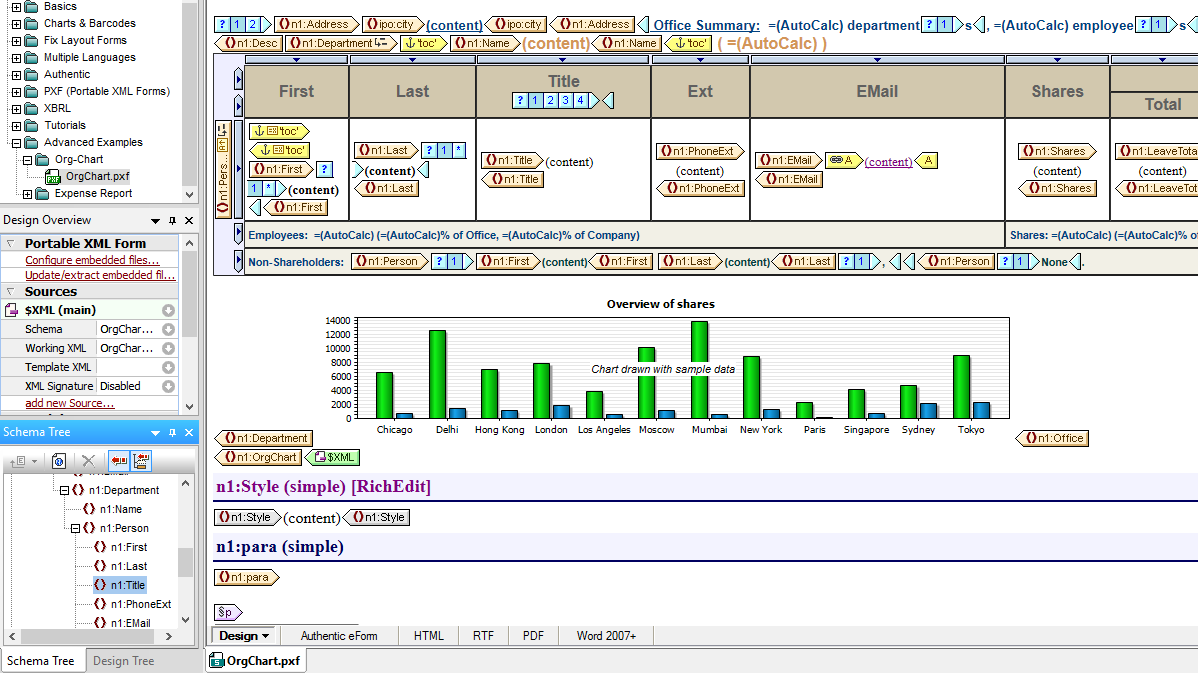Viewport: 1198px width, 673px height.
Task: Click the 'add new Source...' link
Action: (70, 403)
